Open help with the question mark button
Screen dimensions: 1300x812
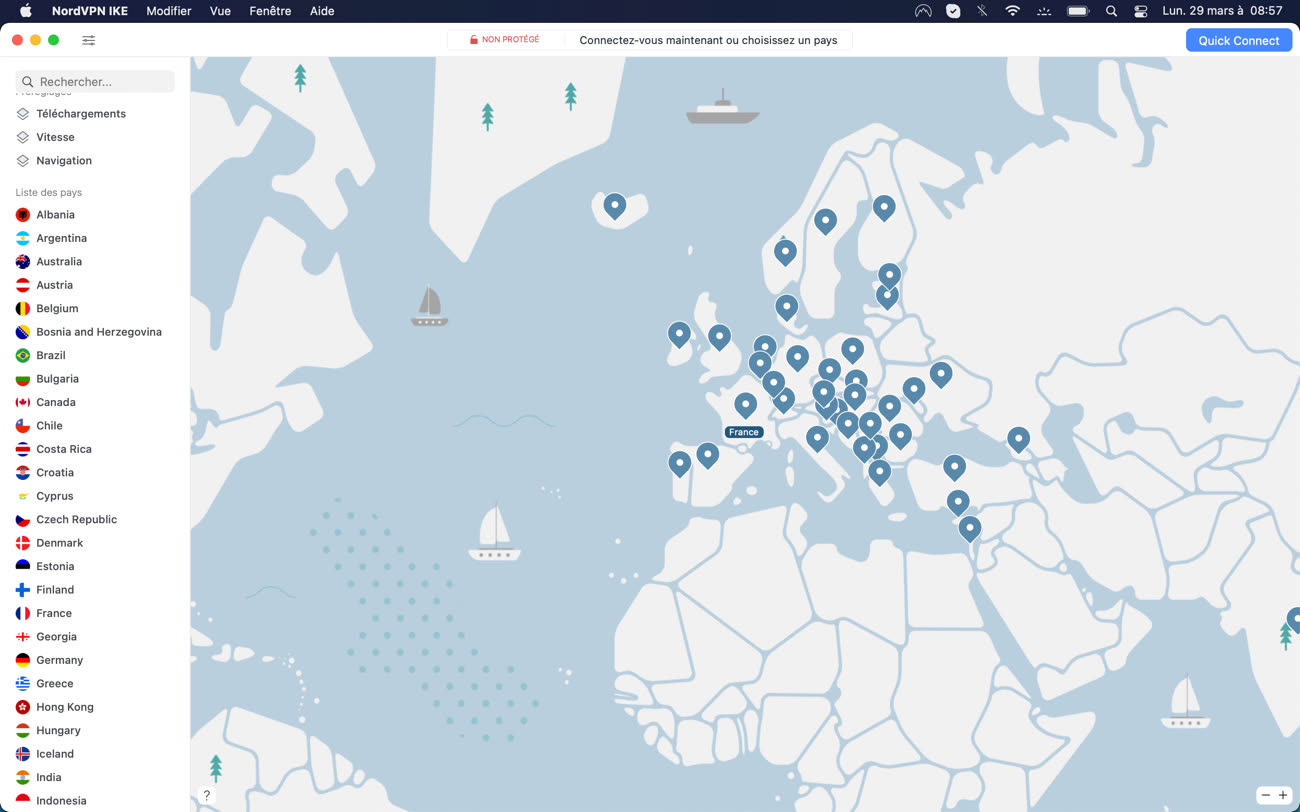pyautogui.click(x=207, y=796)
